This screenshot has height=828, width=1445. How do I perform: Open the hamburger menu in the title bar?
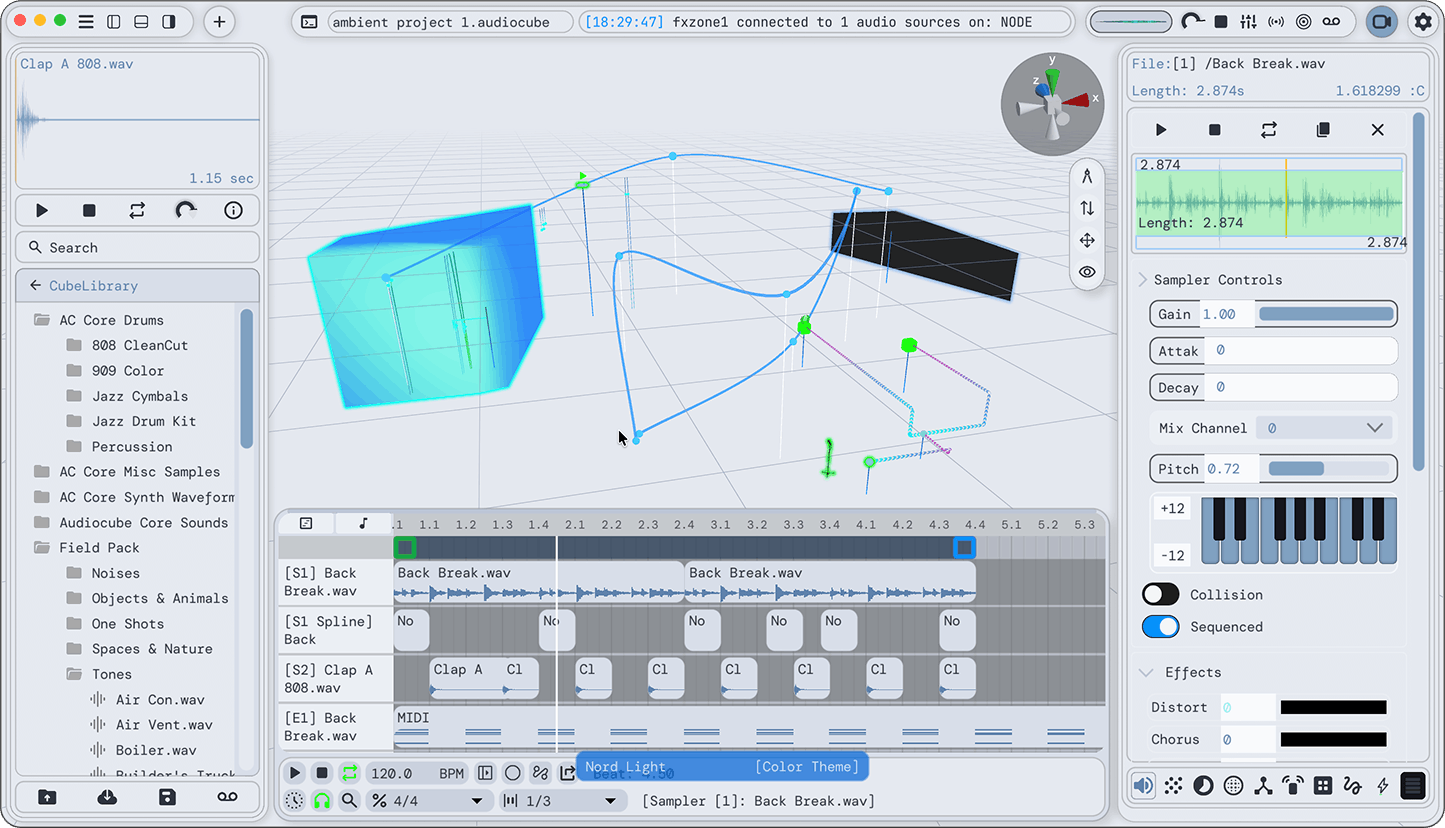(x=86, y=21)
